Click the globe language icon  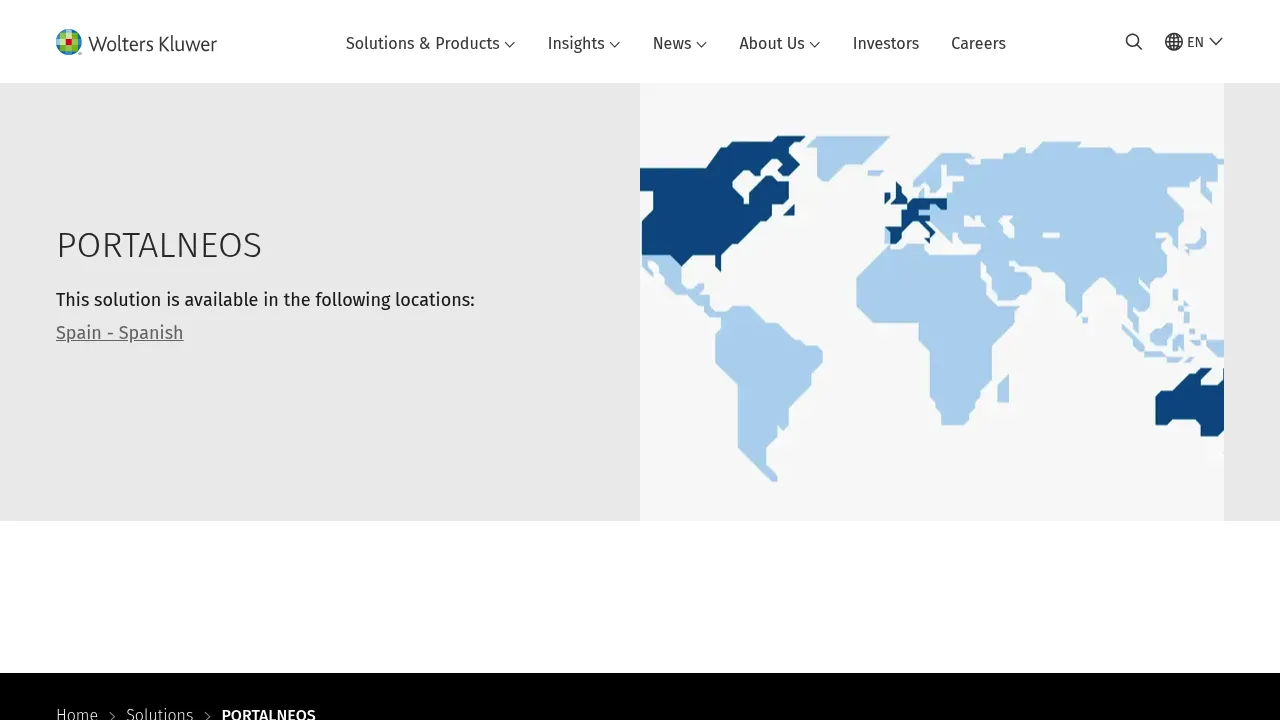pos(1174,42)
